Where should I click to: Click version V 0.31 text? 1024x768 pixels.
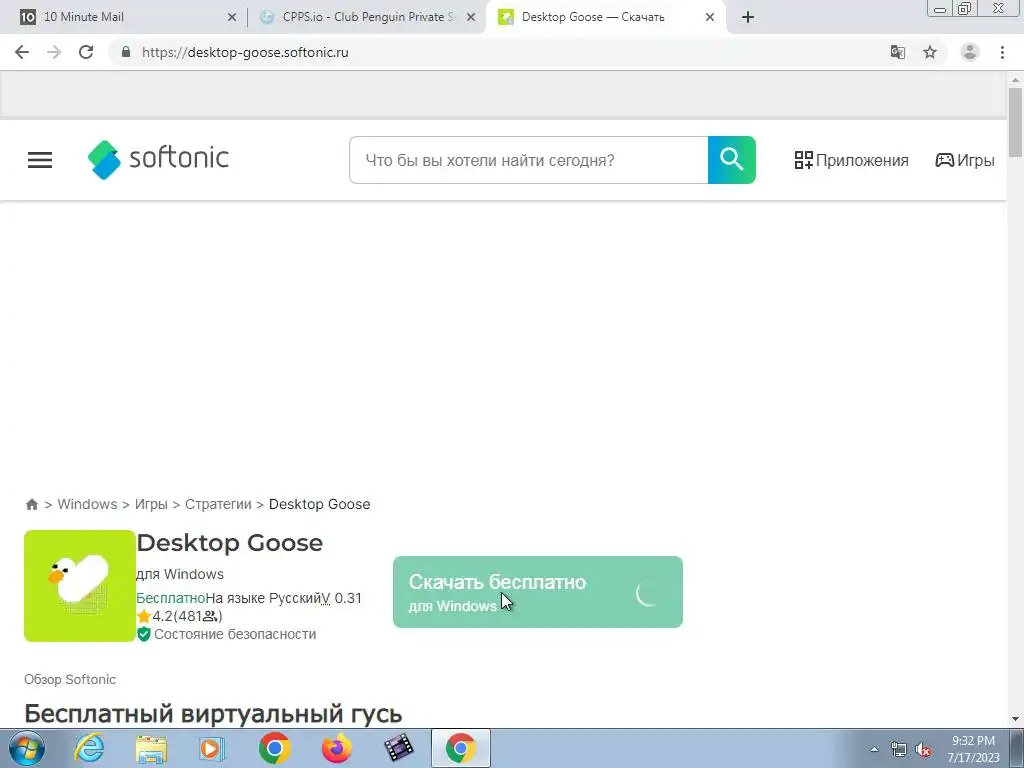pyautogui.click(x=342, y=598)
